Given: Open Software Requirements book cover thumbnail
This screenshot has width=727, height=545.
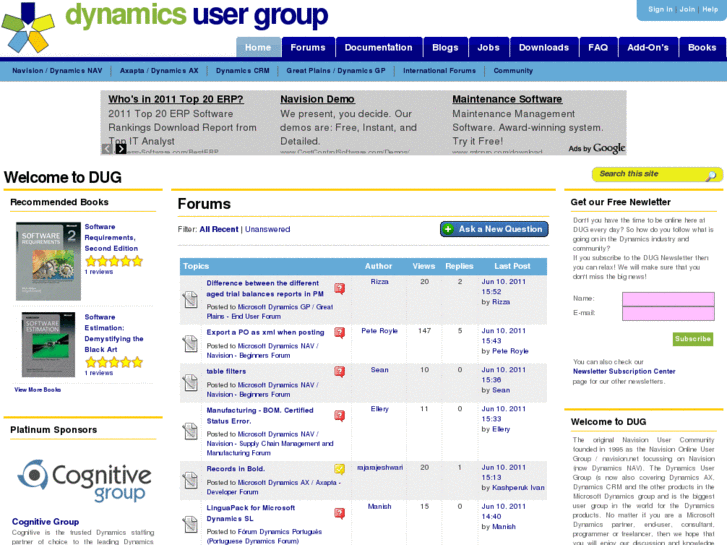Looking at the screenshot, I should pyautogui.click(x=48, y=261).
